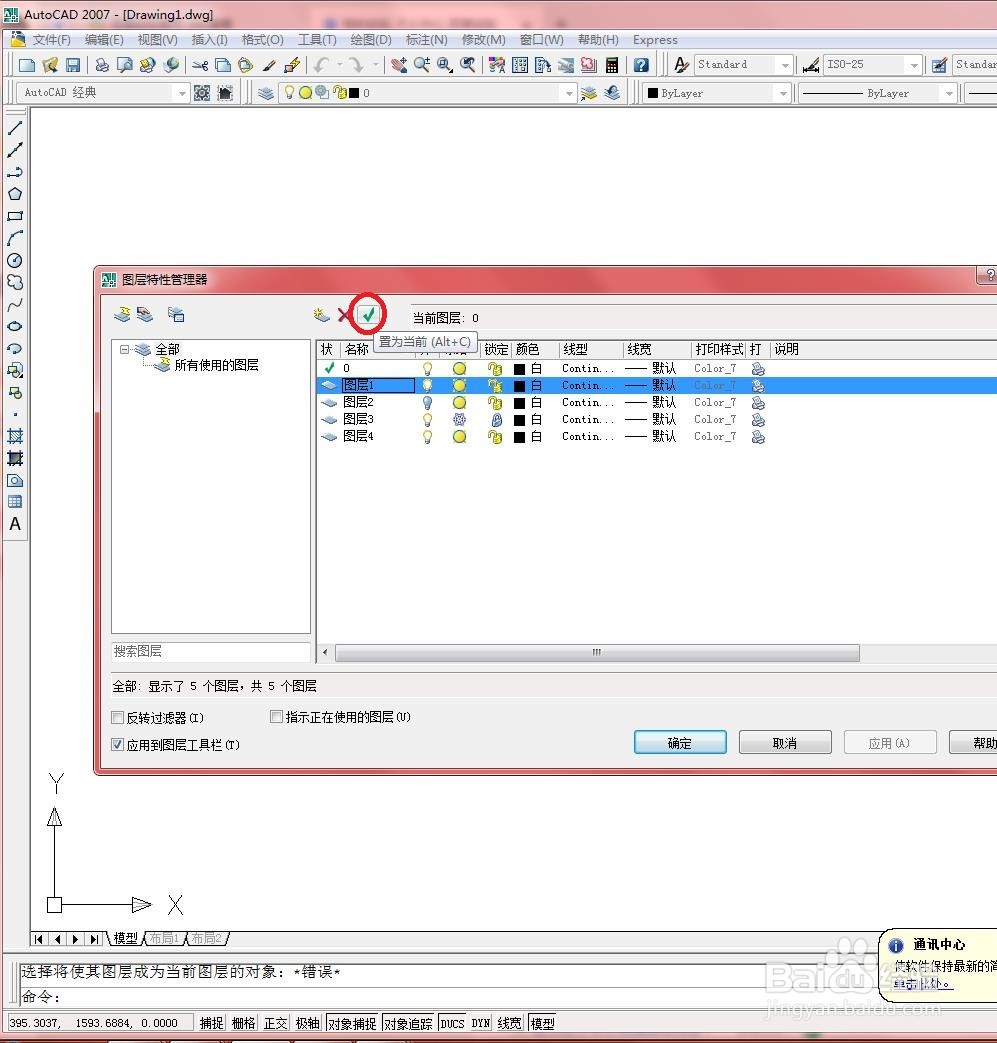This screenshot has height=1043, width=997.
Task: Click color swatch of layer 0
Action: (x=519, y=369)
